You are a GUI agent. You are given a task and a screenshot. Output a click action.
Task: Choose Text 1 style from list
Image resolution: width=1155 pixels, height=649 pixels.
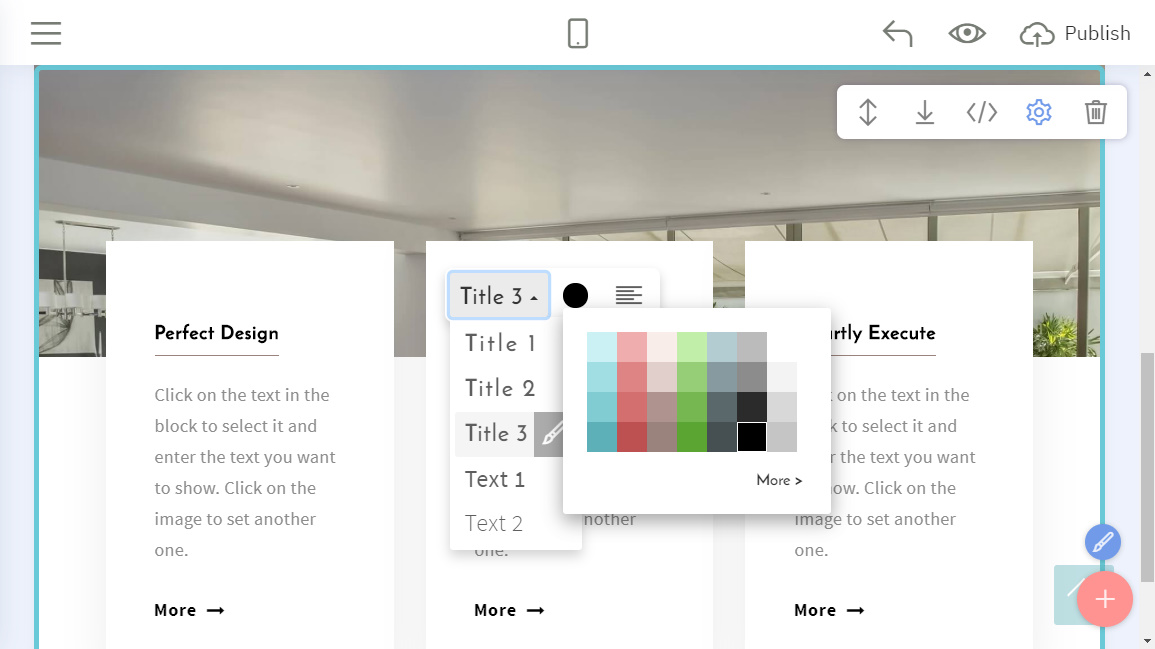(495, 479)
